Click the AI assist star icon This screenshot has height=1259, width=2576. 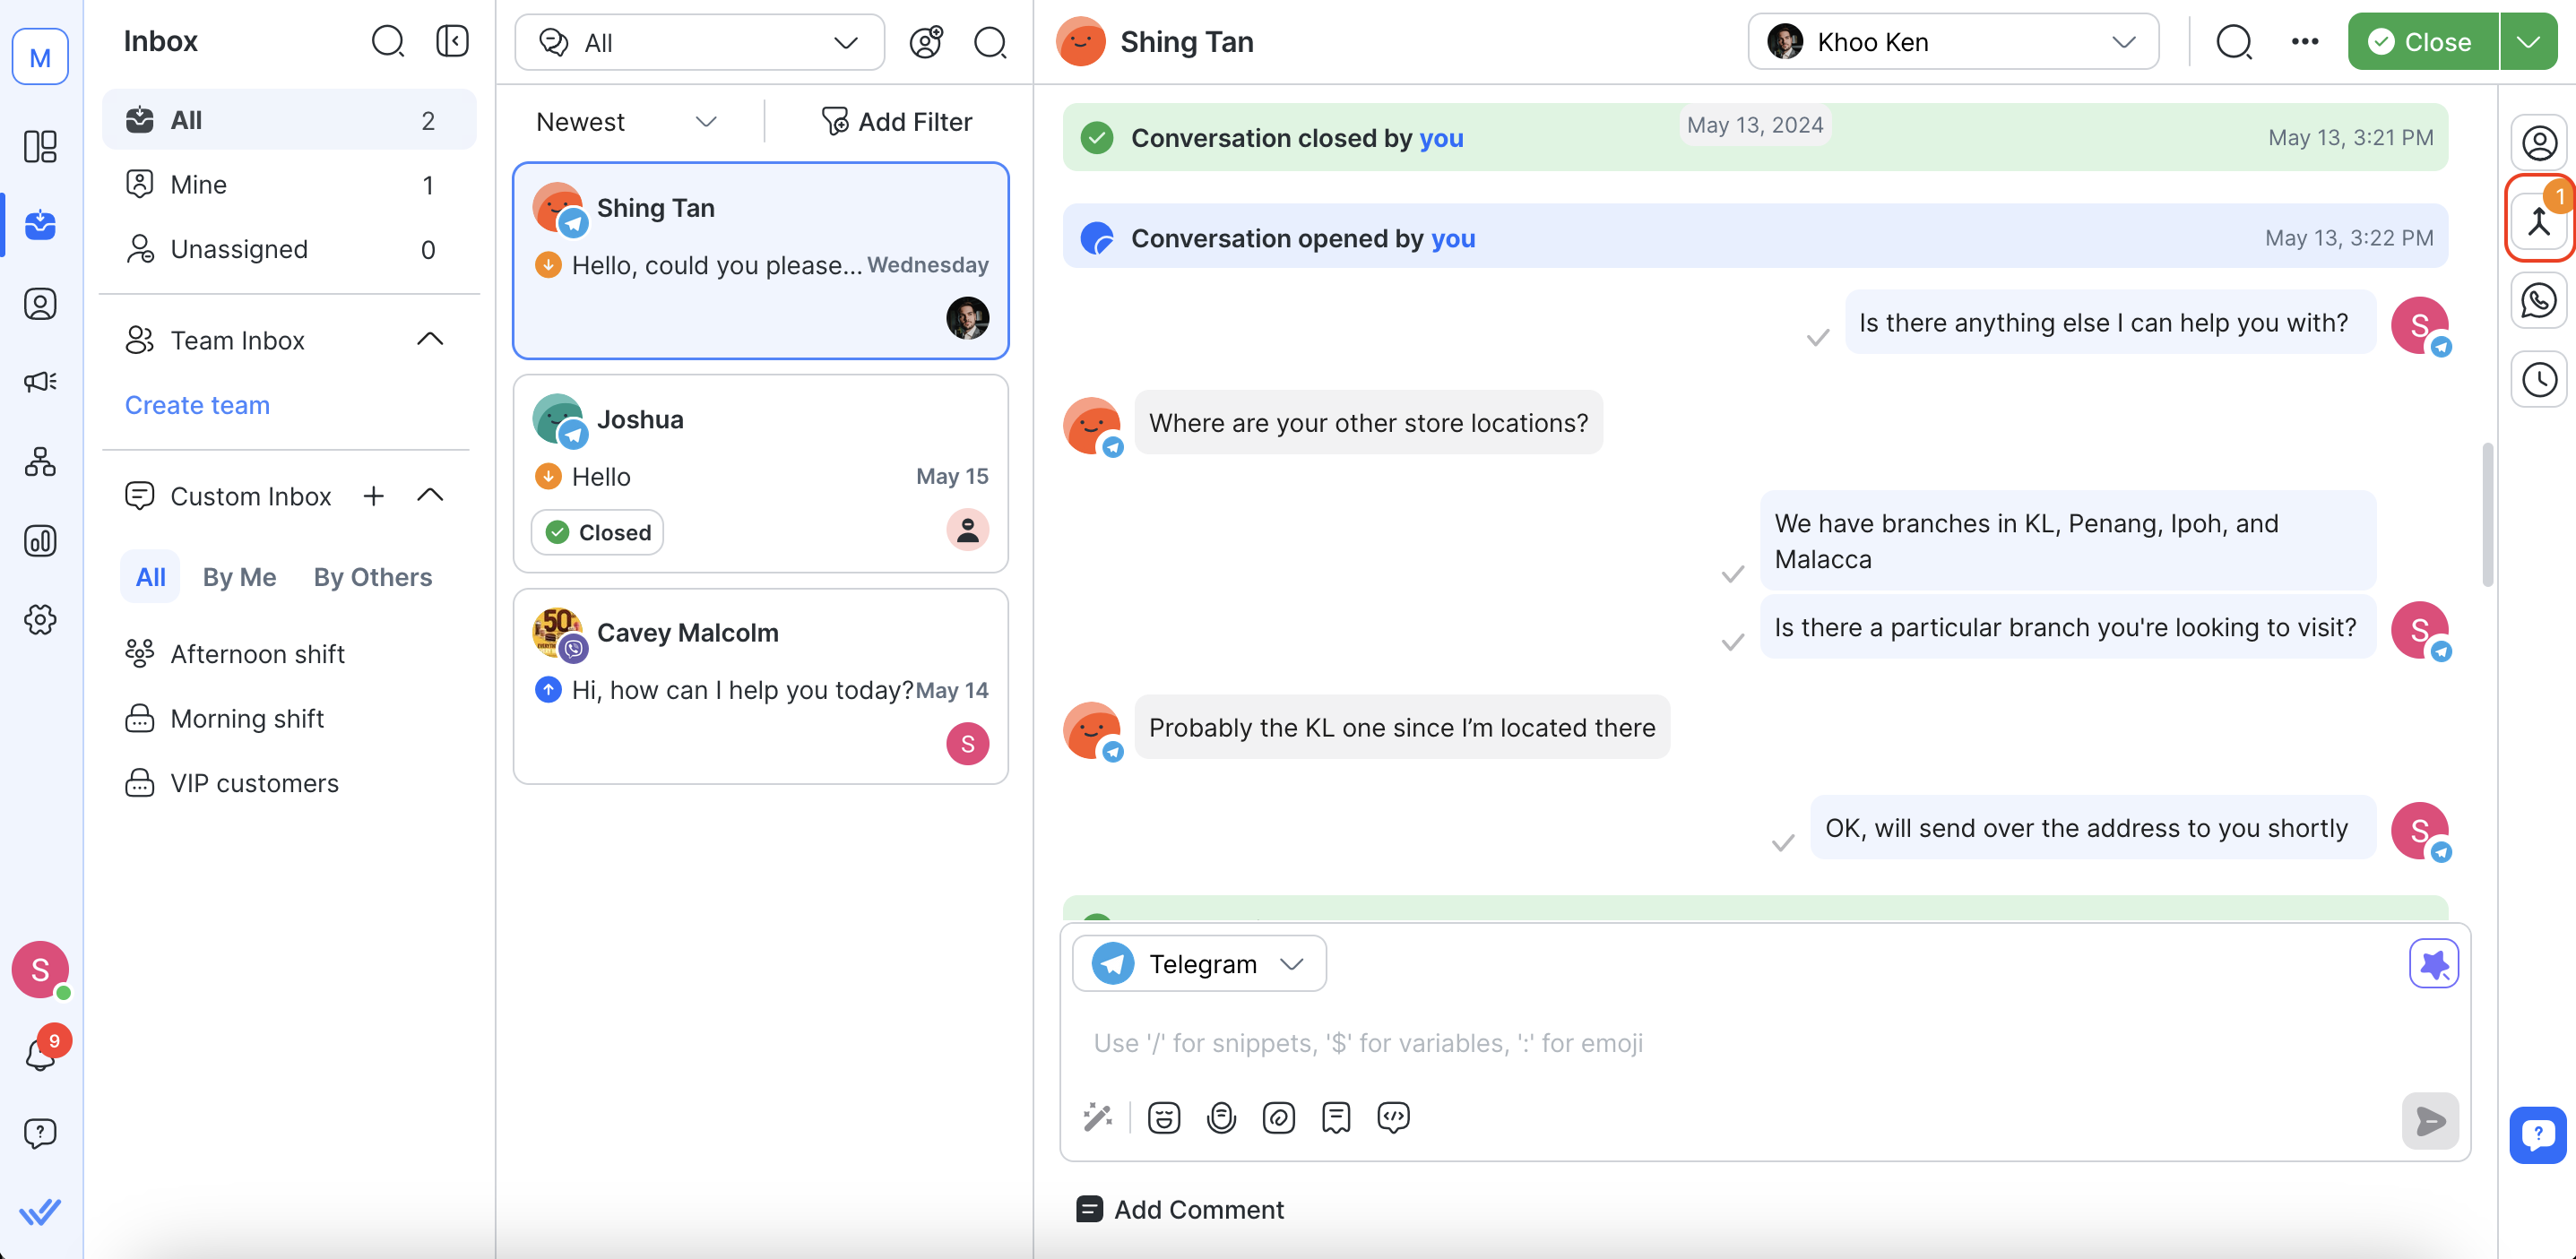click(x=2433, y=963)
